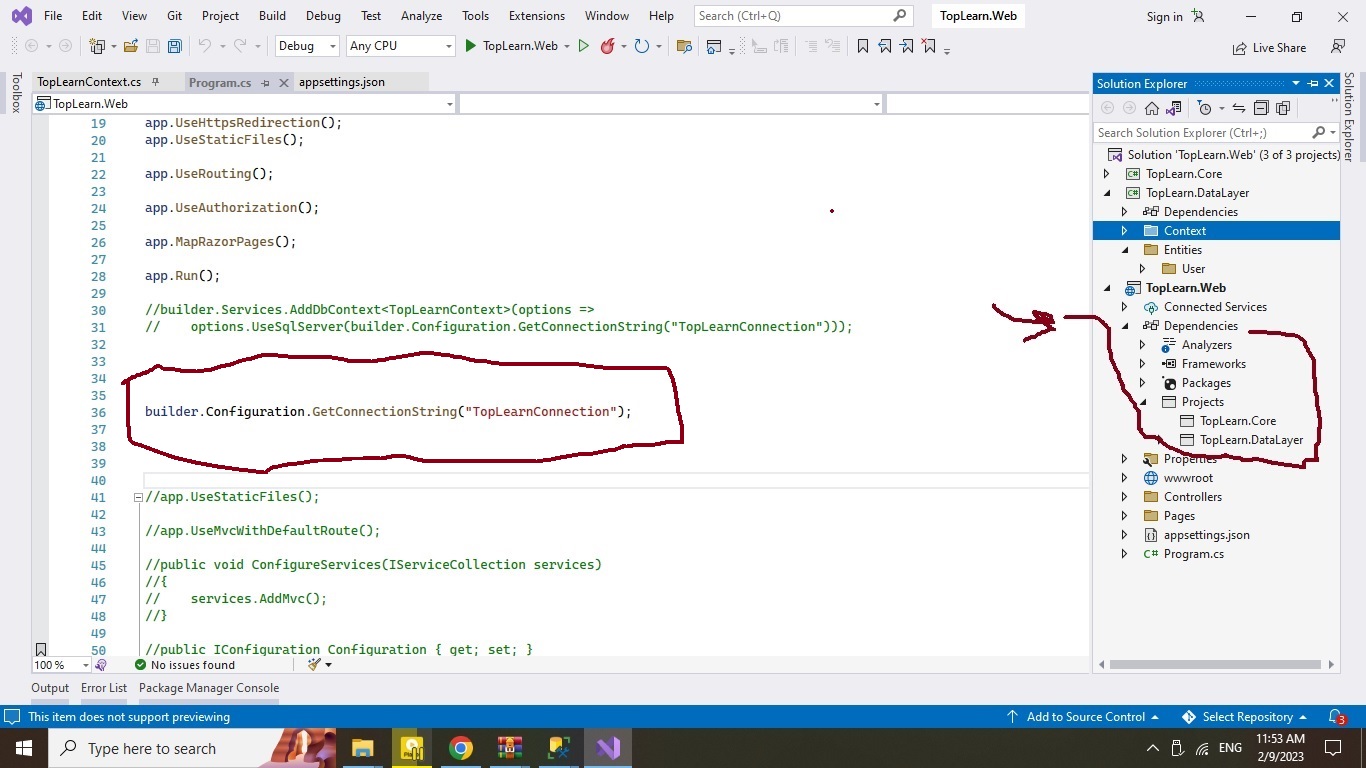Click the Search Solution Explorer field

[1201, 132]
